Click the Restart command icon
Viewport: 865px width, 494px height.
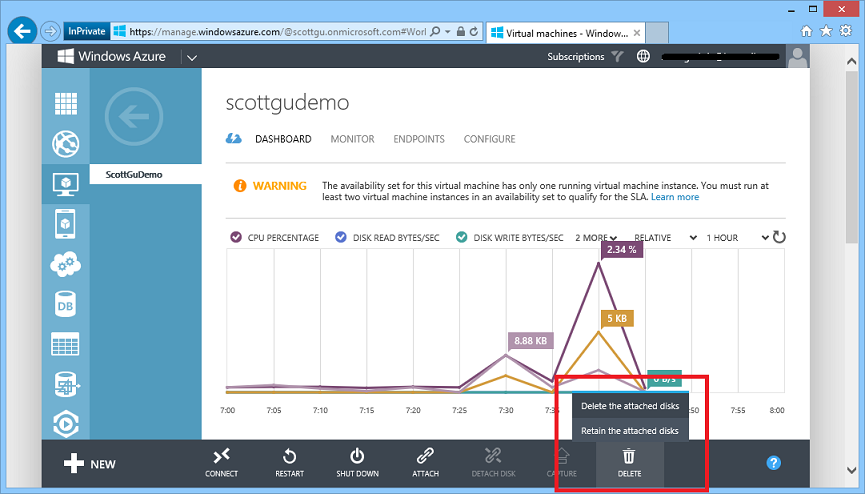290,456
